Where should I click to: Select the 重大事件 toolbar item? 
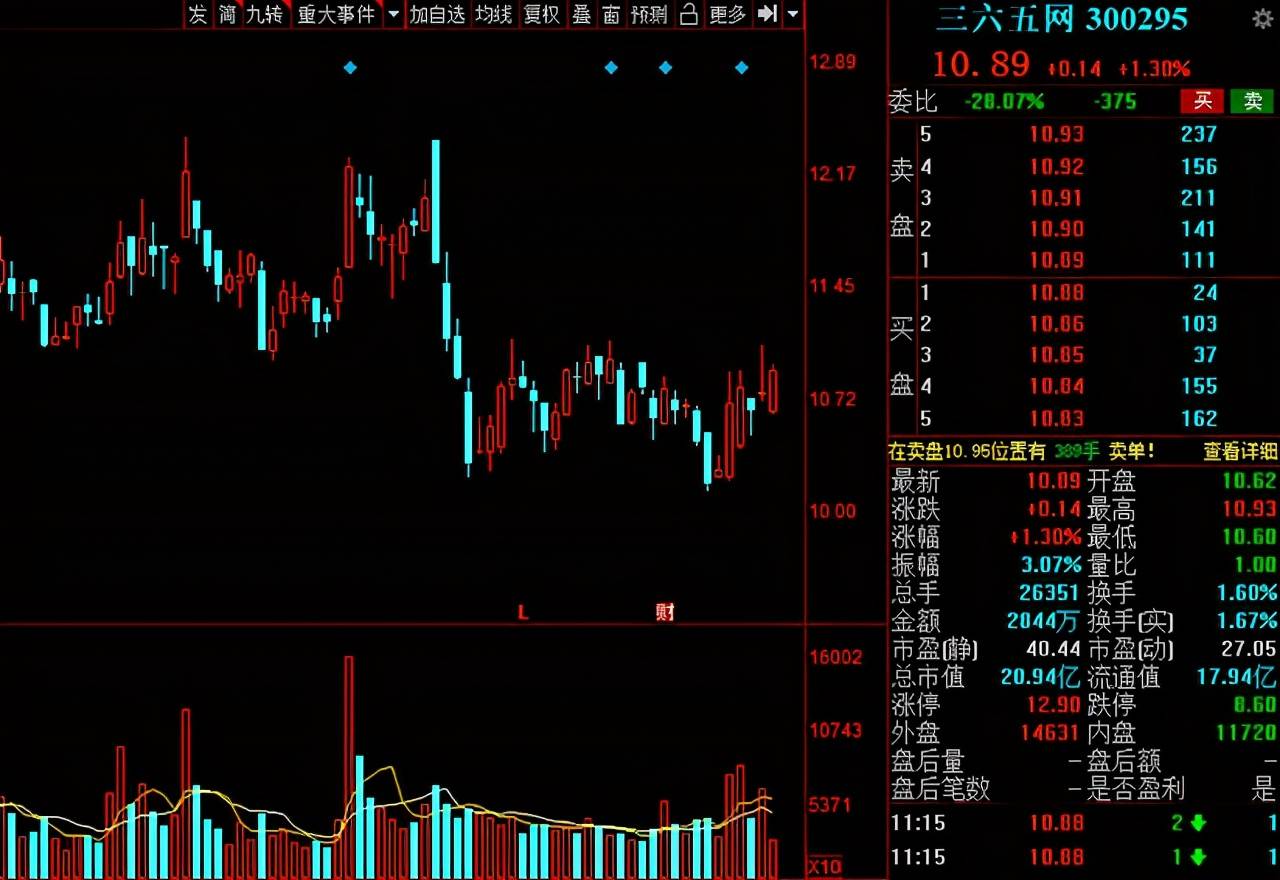336,14
